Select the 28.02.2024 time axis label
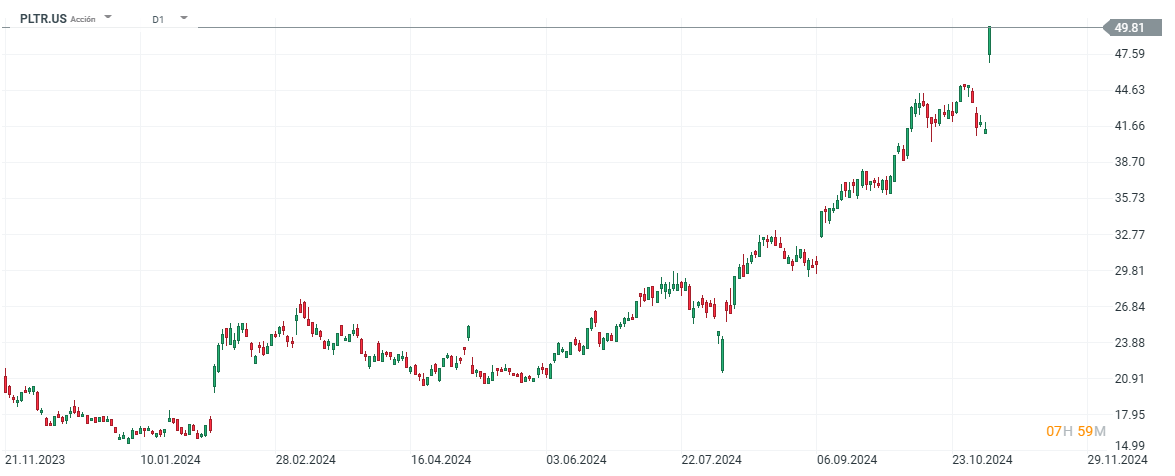 point(306,460)
